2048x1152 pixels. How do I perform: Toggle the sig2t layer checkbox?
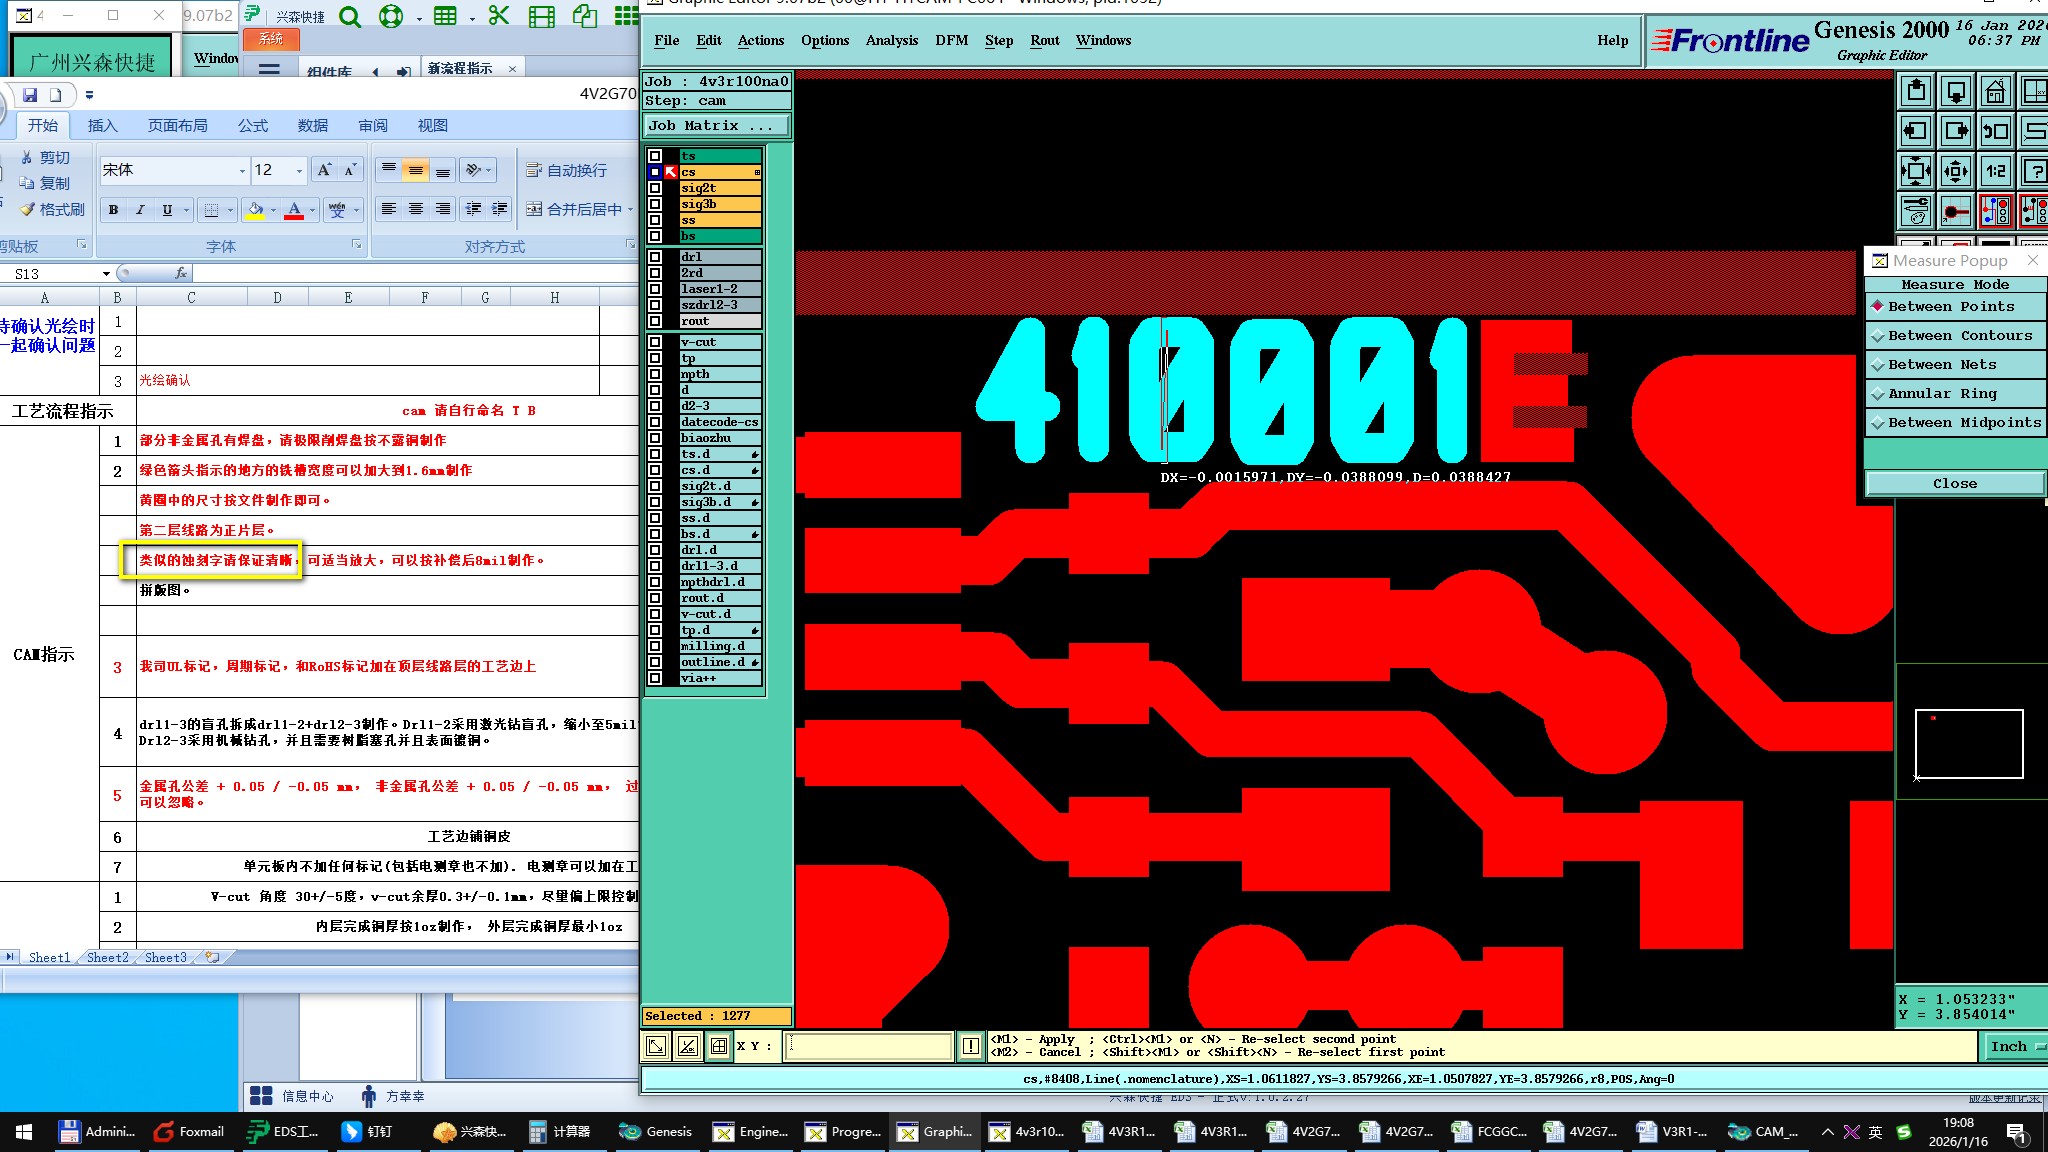655,188
